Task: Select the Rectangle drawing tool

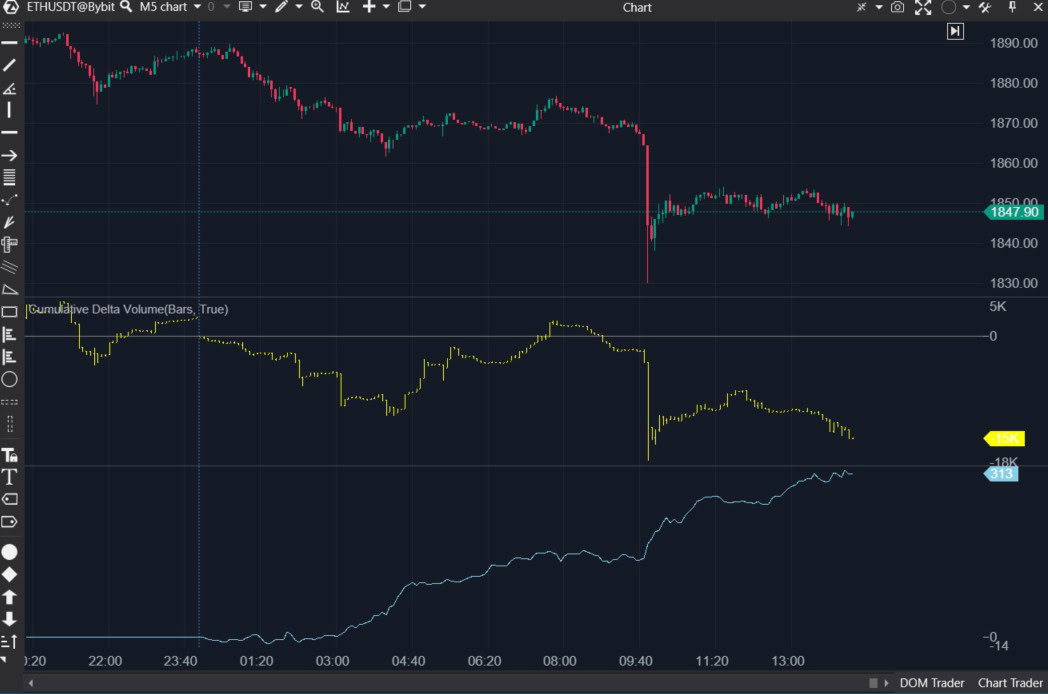Action: (10, 312)
